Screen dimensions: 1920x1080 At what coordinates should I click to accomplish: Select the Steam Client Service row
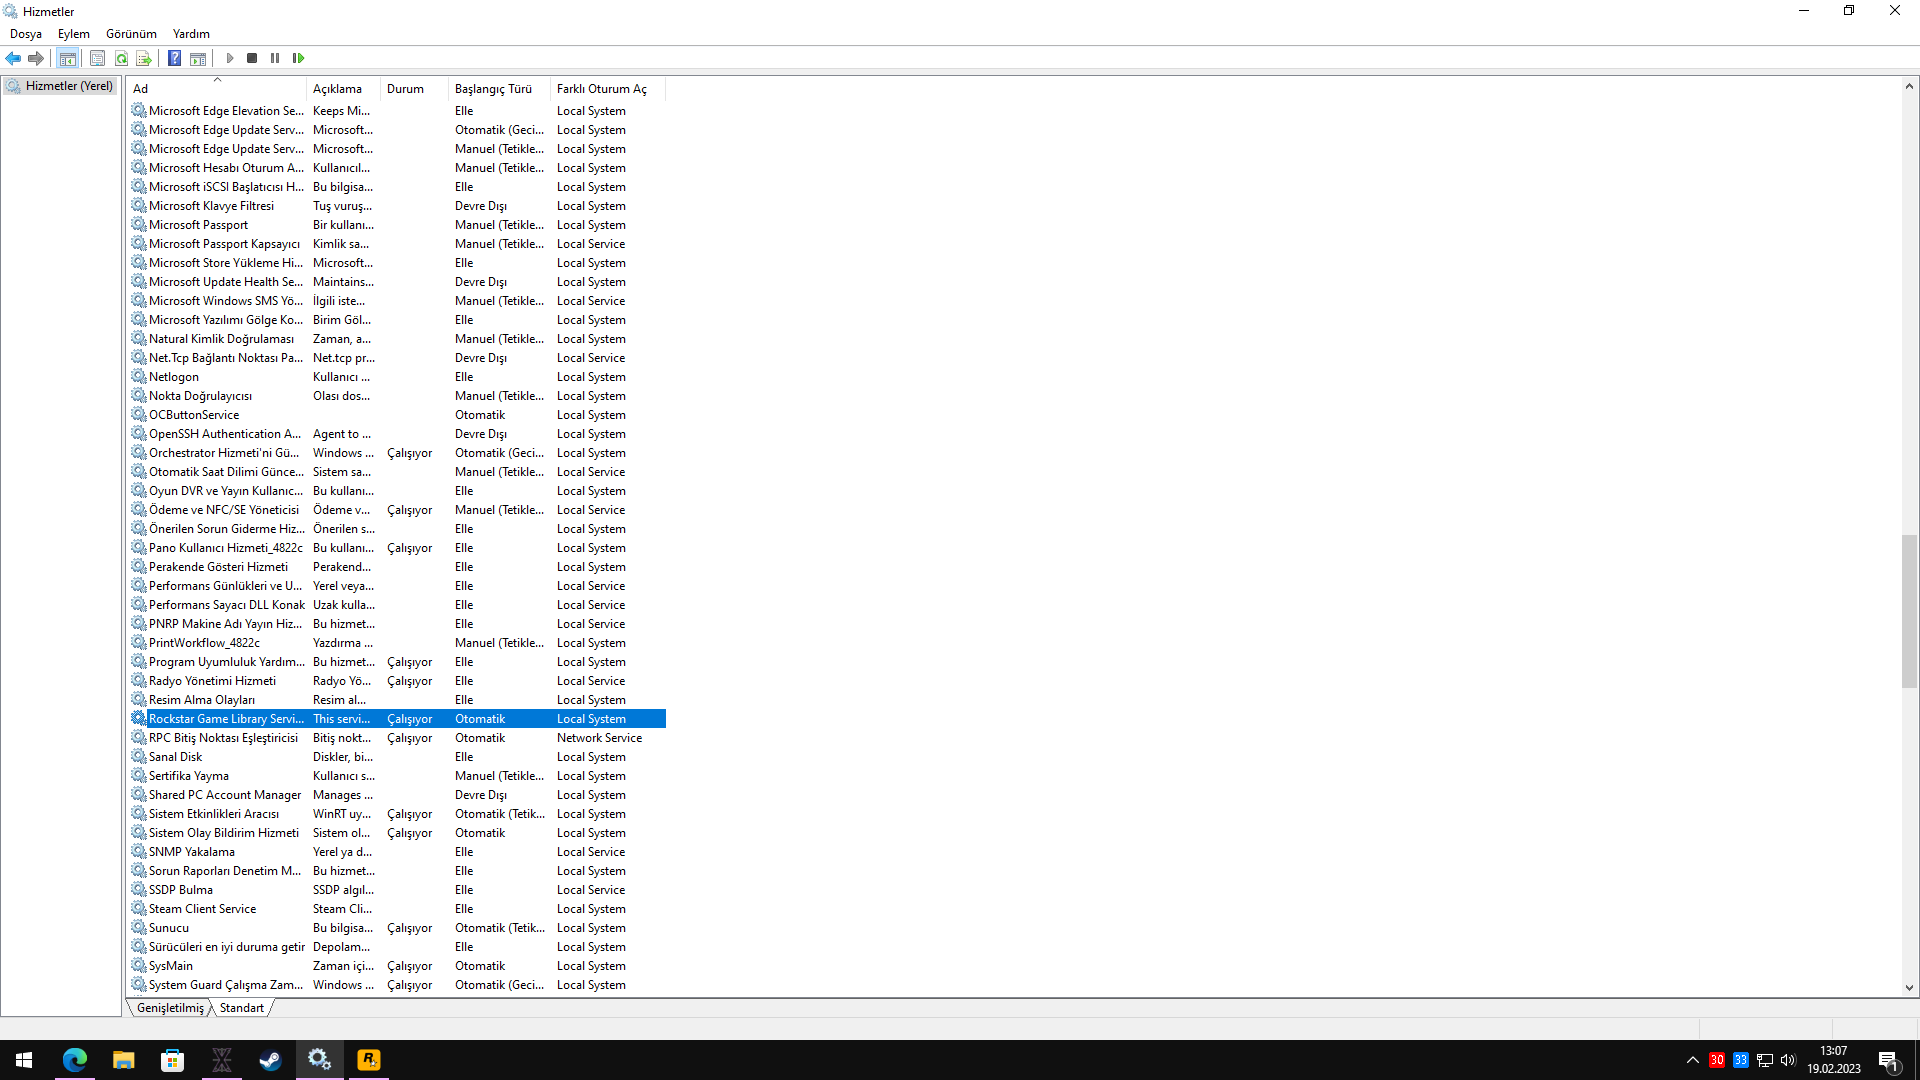[x=202, y=909]
